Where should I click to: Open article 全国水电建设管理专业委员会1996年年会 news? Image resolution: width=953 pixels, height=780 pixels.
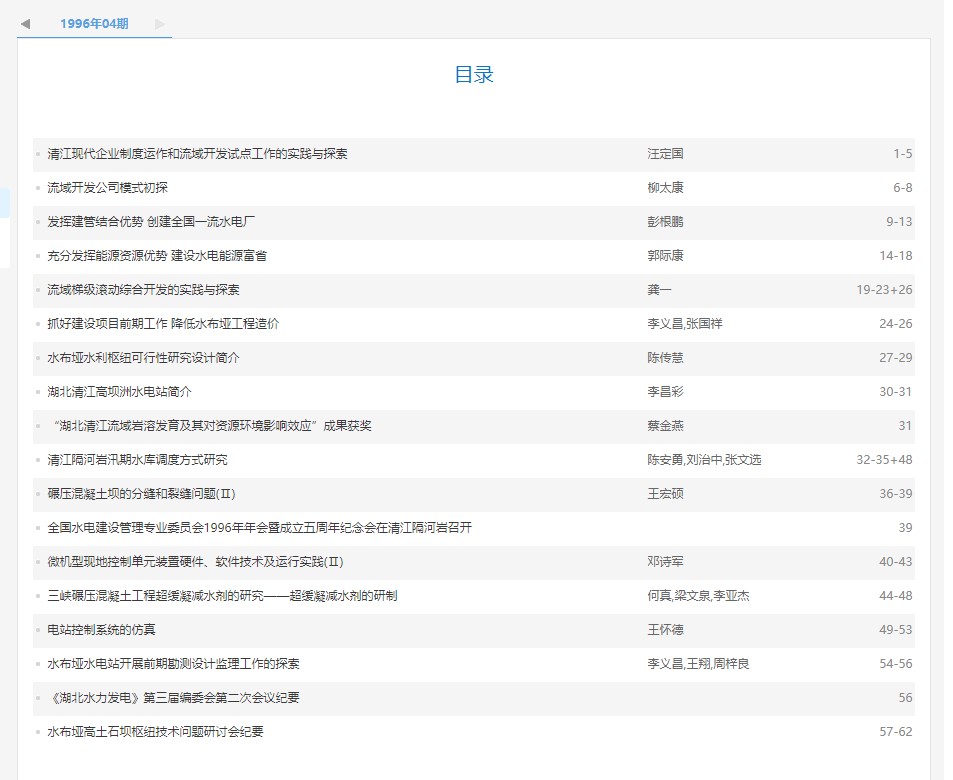[260, 528]
